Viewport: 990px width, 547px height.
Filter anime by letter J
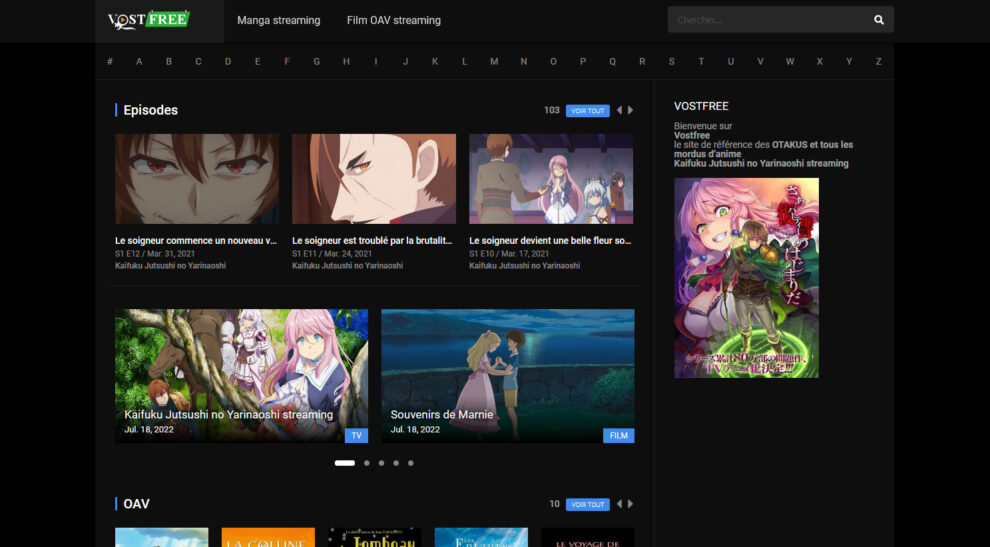[405, 61]
